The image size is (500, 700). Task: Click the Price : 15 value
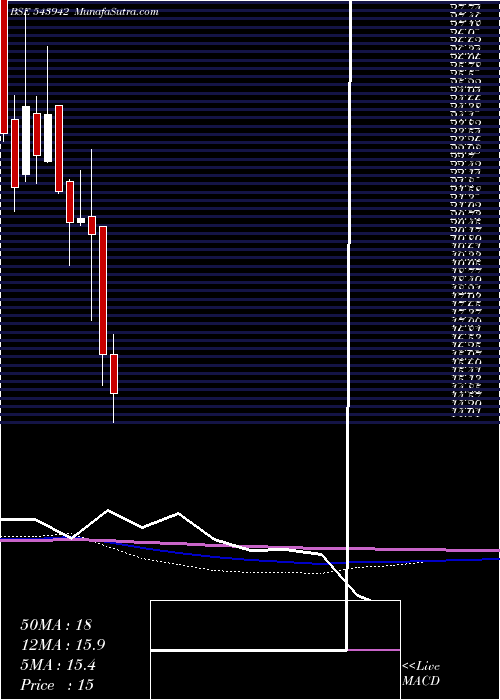tap(57, 685)
